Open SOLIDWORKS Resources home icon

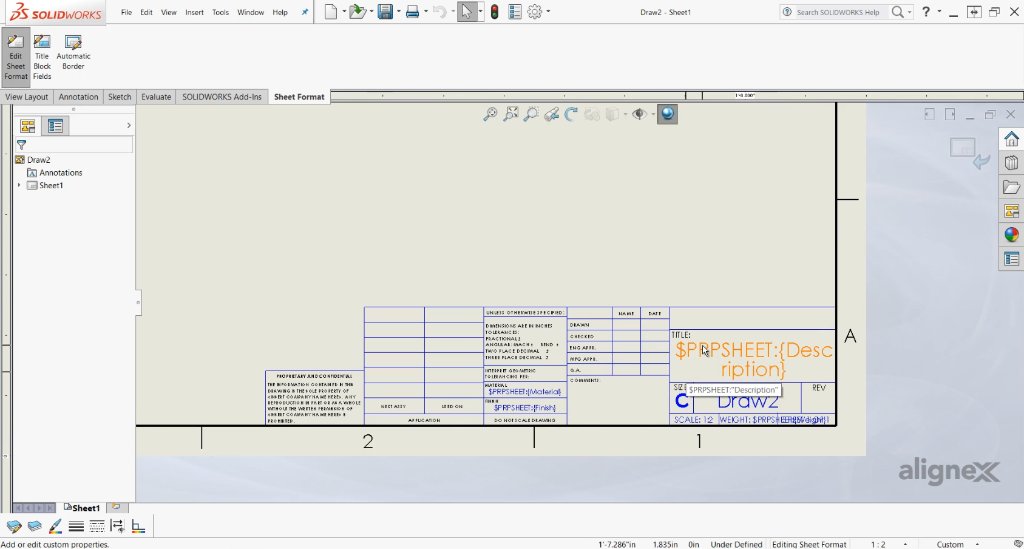(x=1011, y=139)
